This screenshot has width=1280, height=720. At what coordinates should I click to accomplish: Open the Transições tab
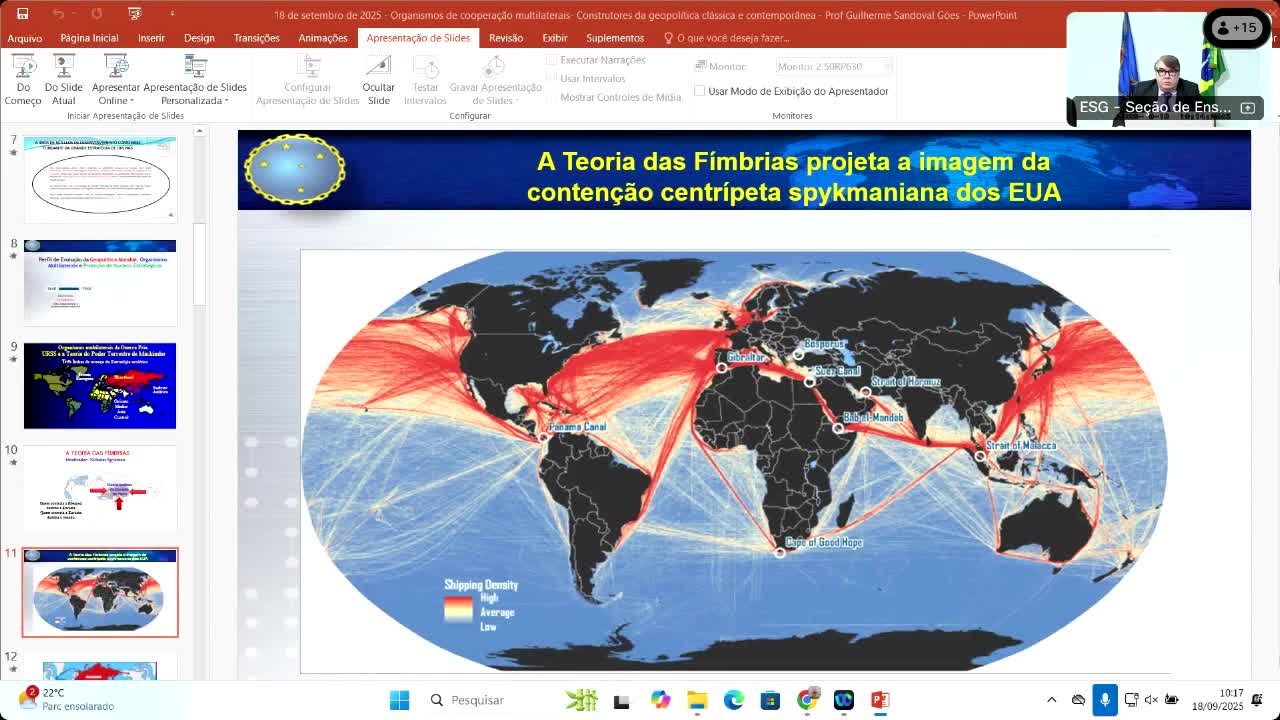click(x=257, y=38)
